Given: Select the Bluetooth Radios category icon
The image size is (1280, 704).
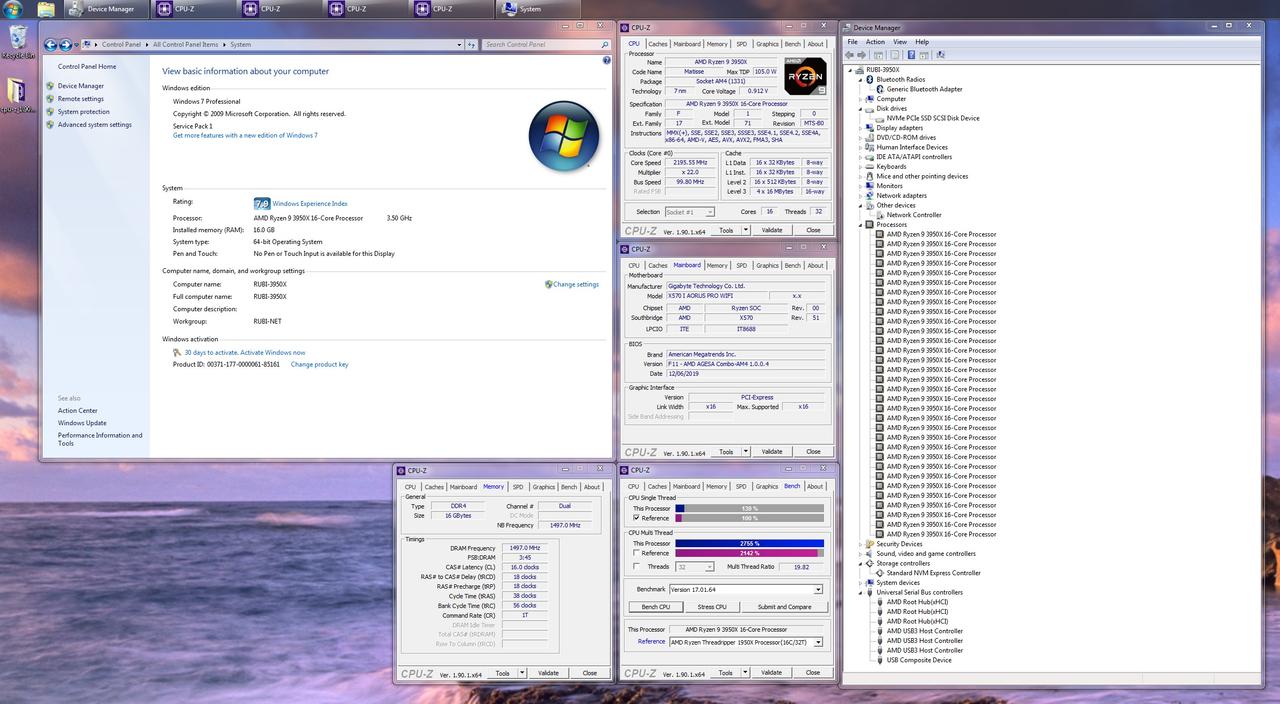Looking at the screenshot, I should [x=870, y=79].
